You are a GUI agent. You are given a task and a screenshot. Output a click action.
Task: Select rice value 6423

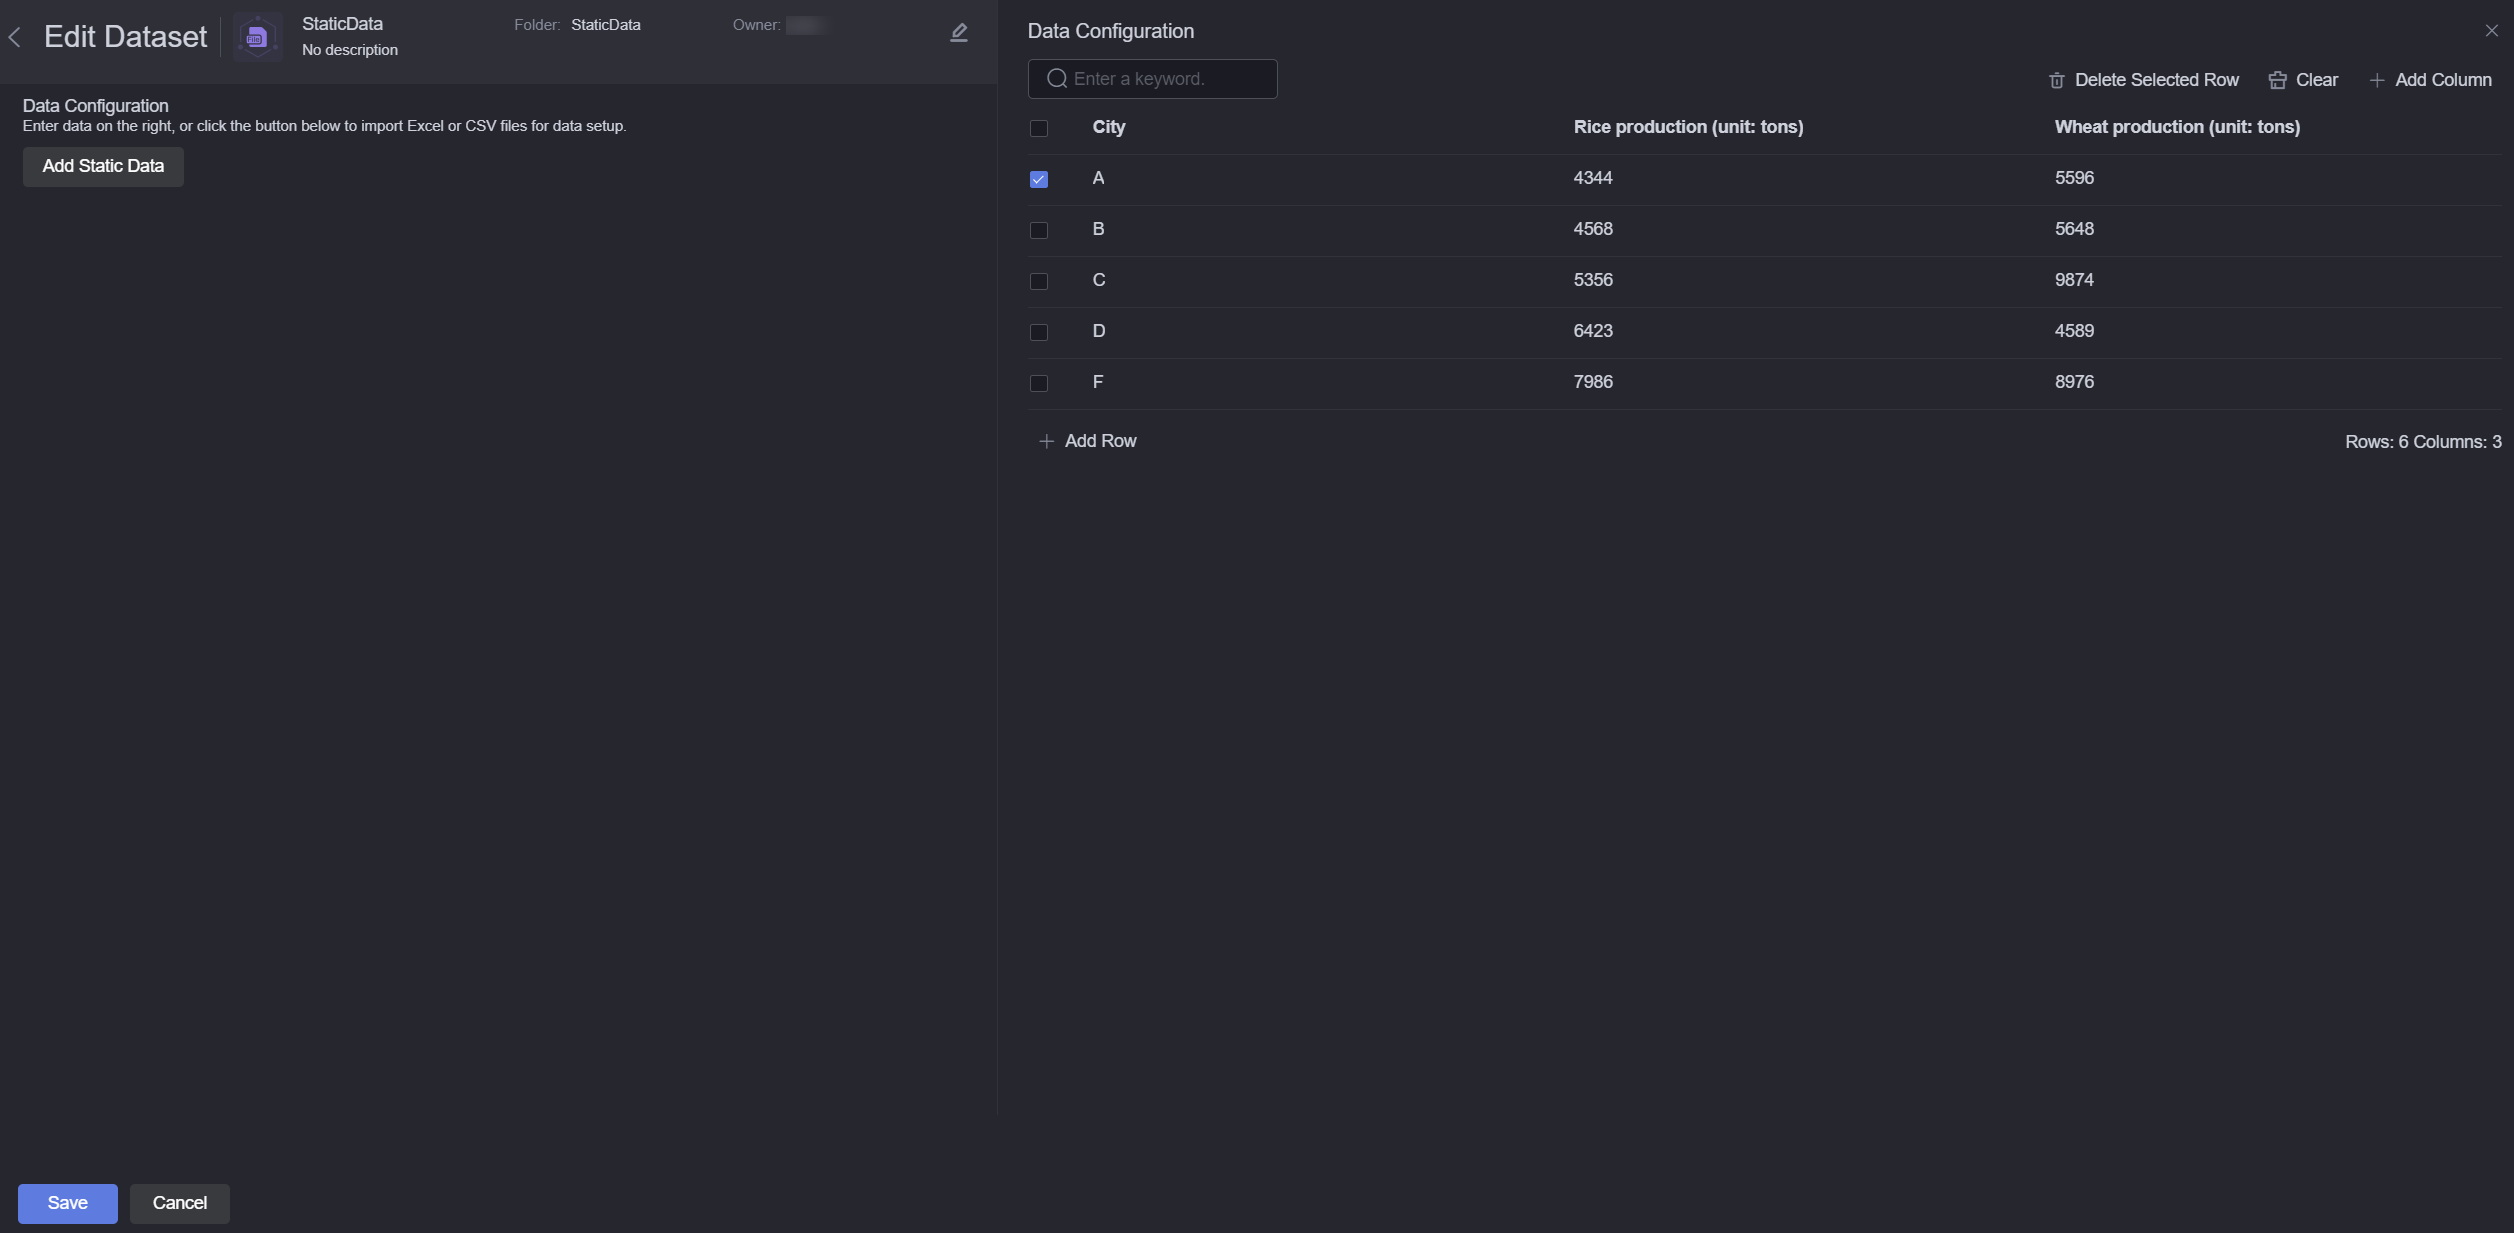1593,331
